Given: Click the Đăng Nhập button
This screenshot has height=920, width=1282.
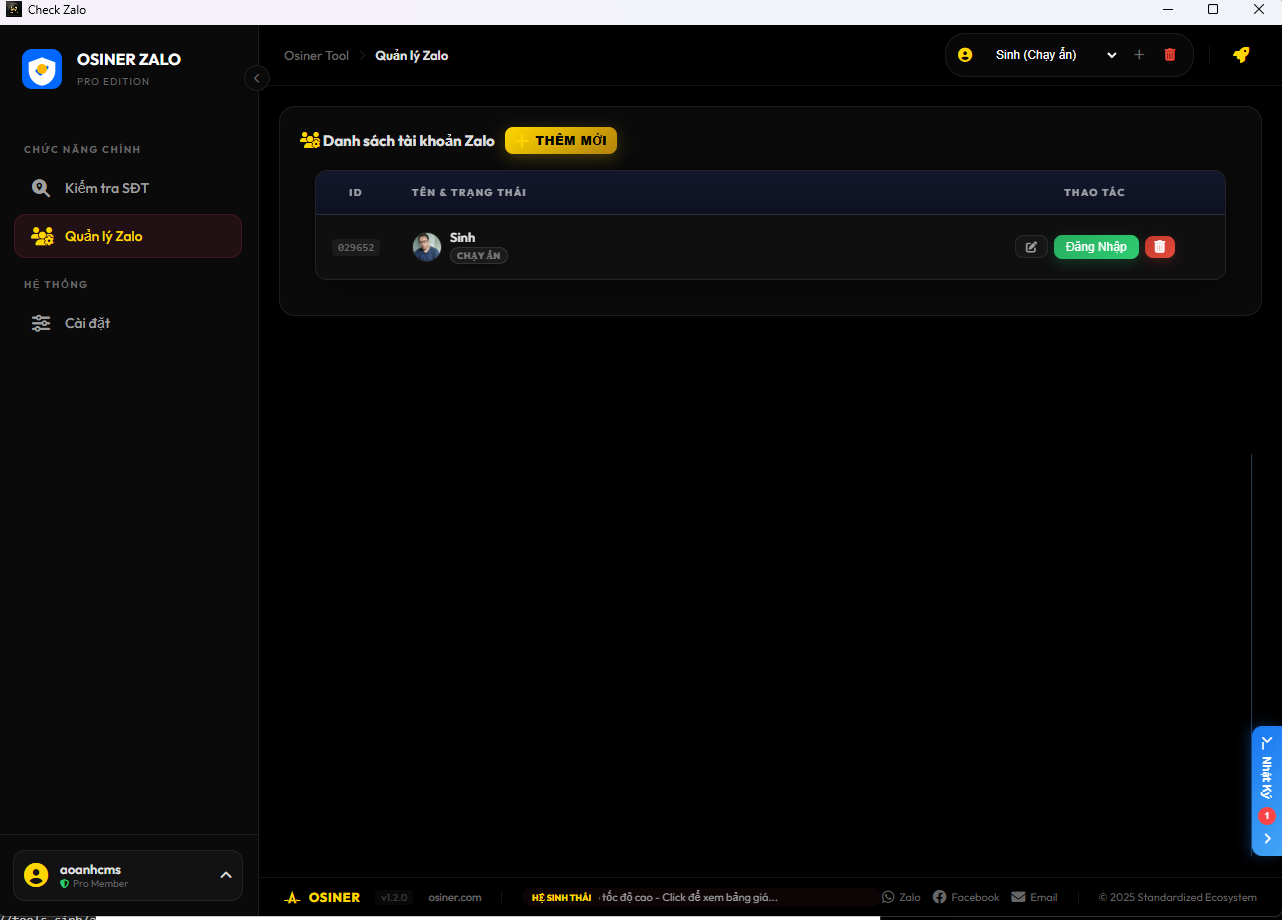Looking at the screenshot, I should pos(1096,247).
